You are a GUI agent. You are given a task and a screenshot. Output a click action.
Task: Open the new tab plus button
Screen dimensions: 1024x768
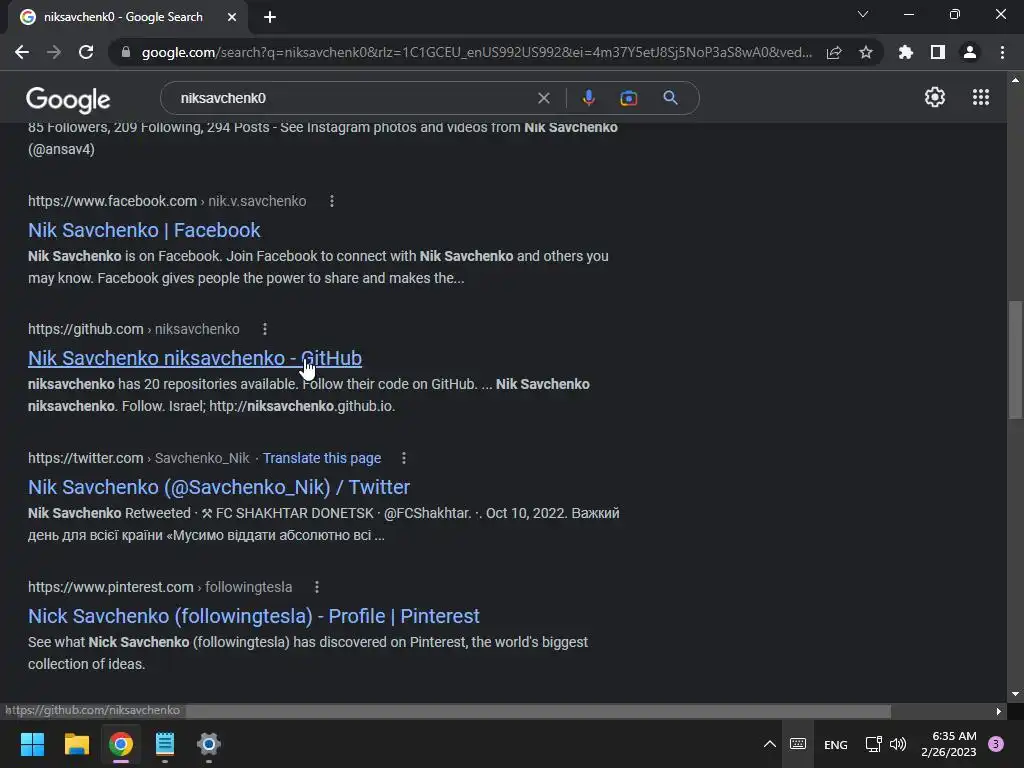270,17
